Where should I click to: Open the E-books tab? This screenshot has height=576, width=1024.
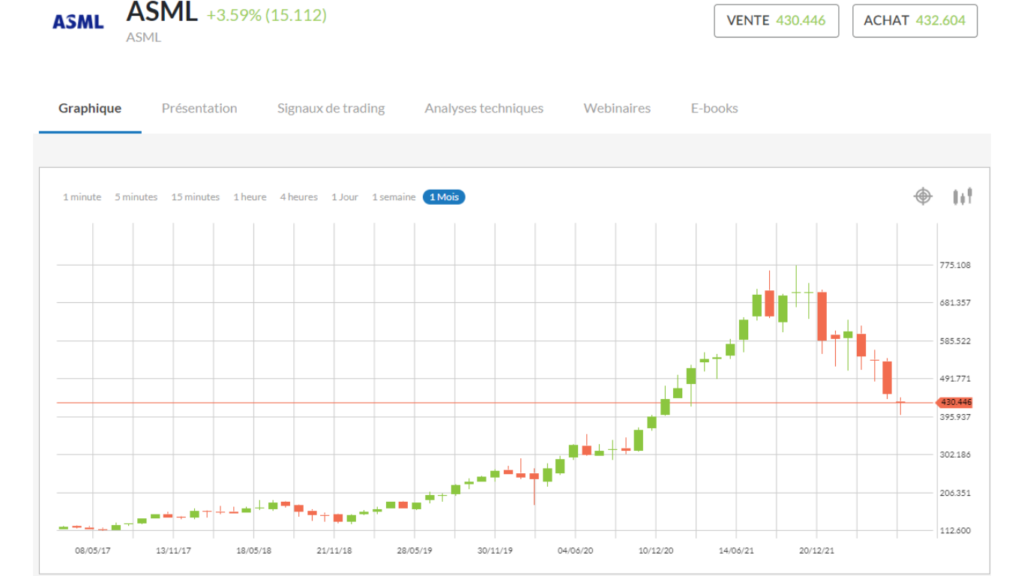tap(714, 108)
